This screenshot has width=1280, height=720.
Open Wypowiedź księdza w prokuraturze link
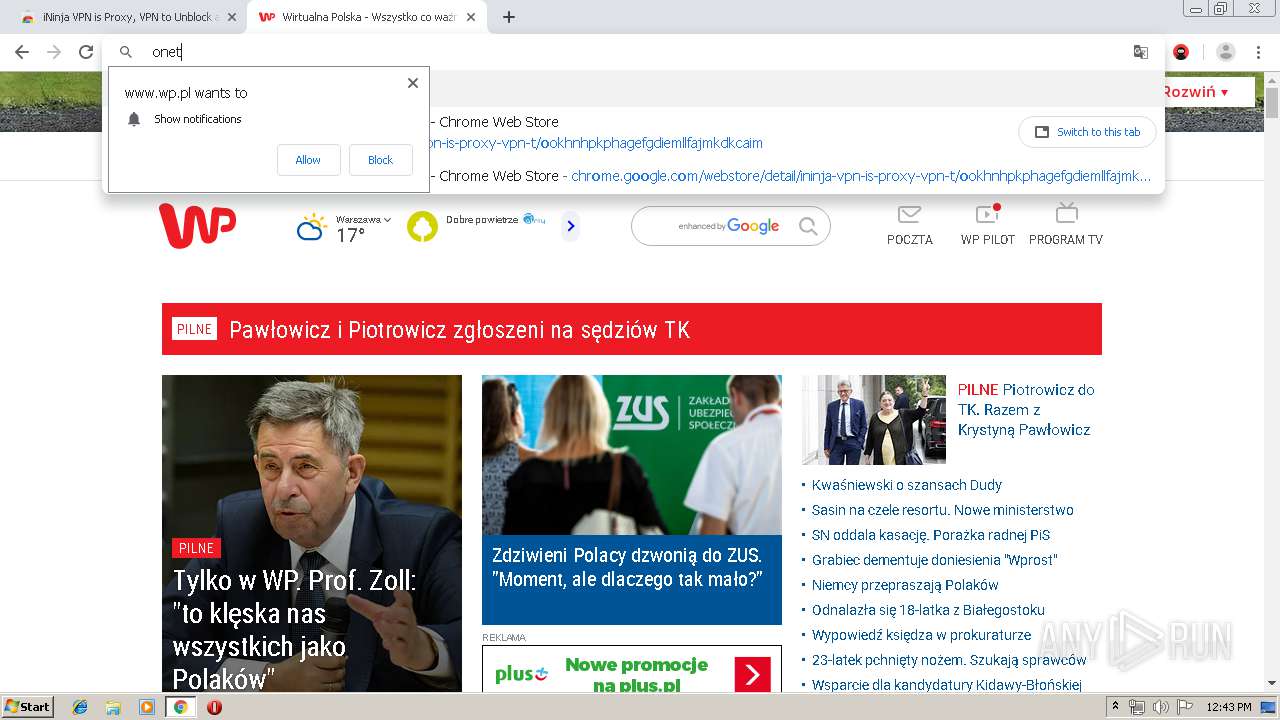click(x=921, y=635)
